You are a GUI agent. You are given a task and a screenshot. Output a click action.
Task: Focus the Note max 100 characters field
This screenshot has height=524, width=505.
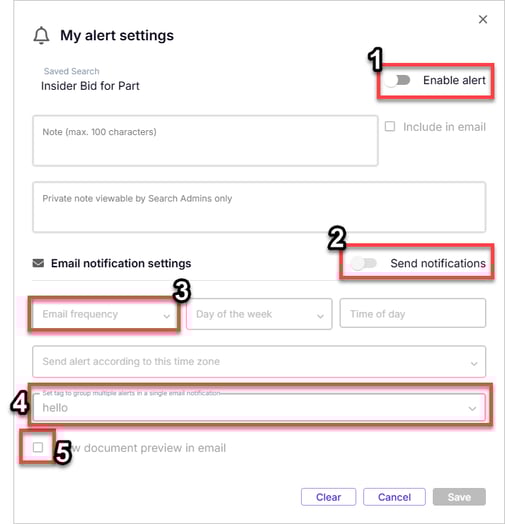(205, 141)
